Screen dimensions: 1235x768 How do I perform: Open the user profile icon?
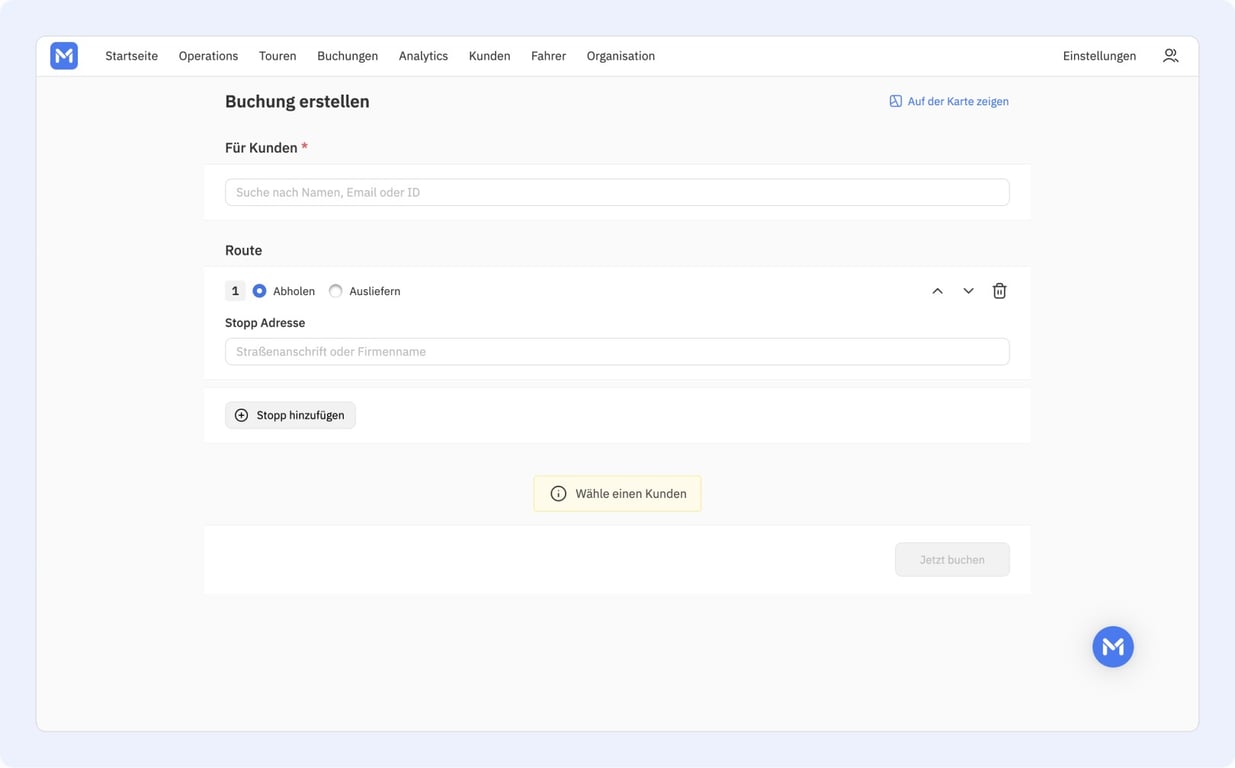(x=1170, y=56)
